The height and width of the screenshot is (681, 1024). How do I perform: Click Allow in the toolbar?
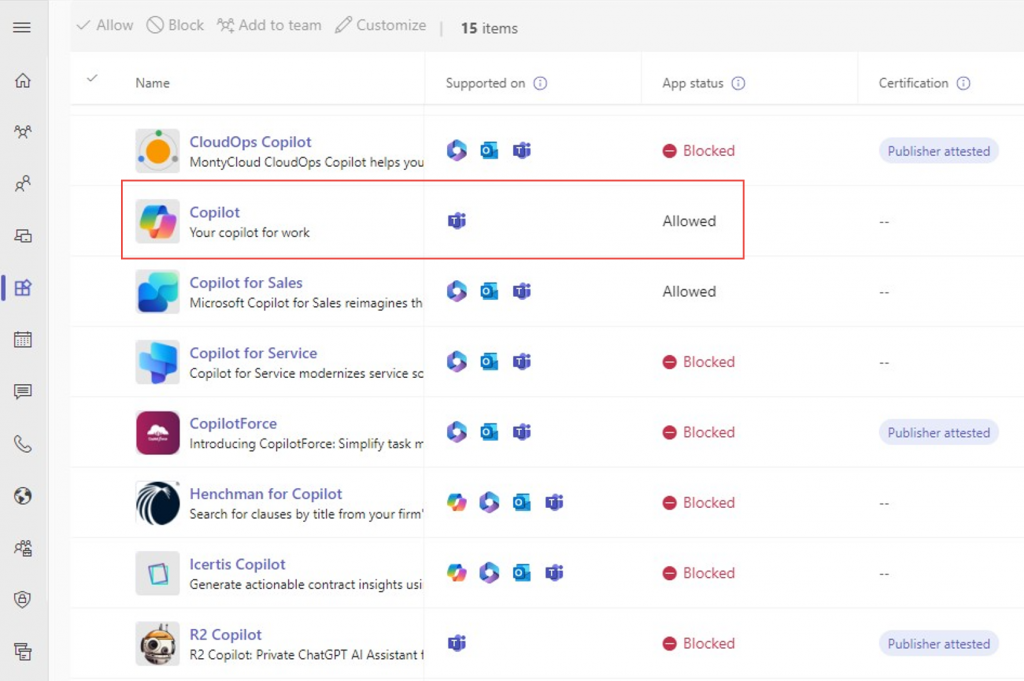coord(105,25)
